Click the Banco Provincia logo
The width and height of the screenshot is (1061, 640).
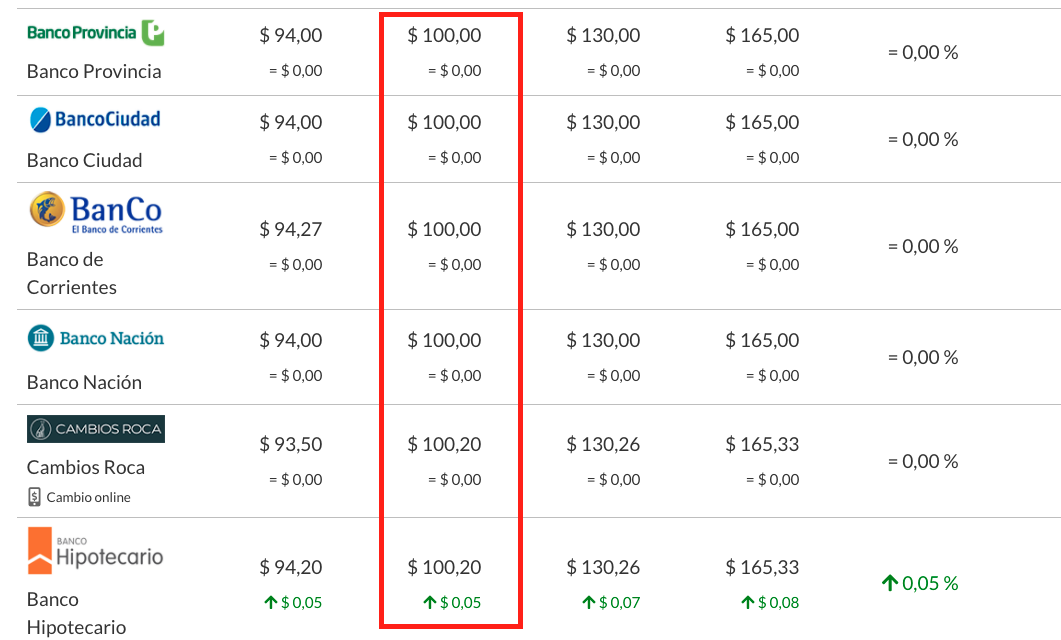coord(95,32)
